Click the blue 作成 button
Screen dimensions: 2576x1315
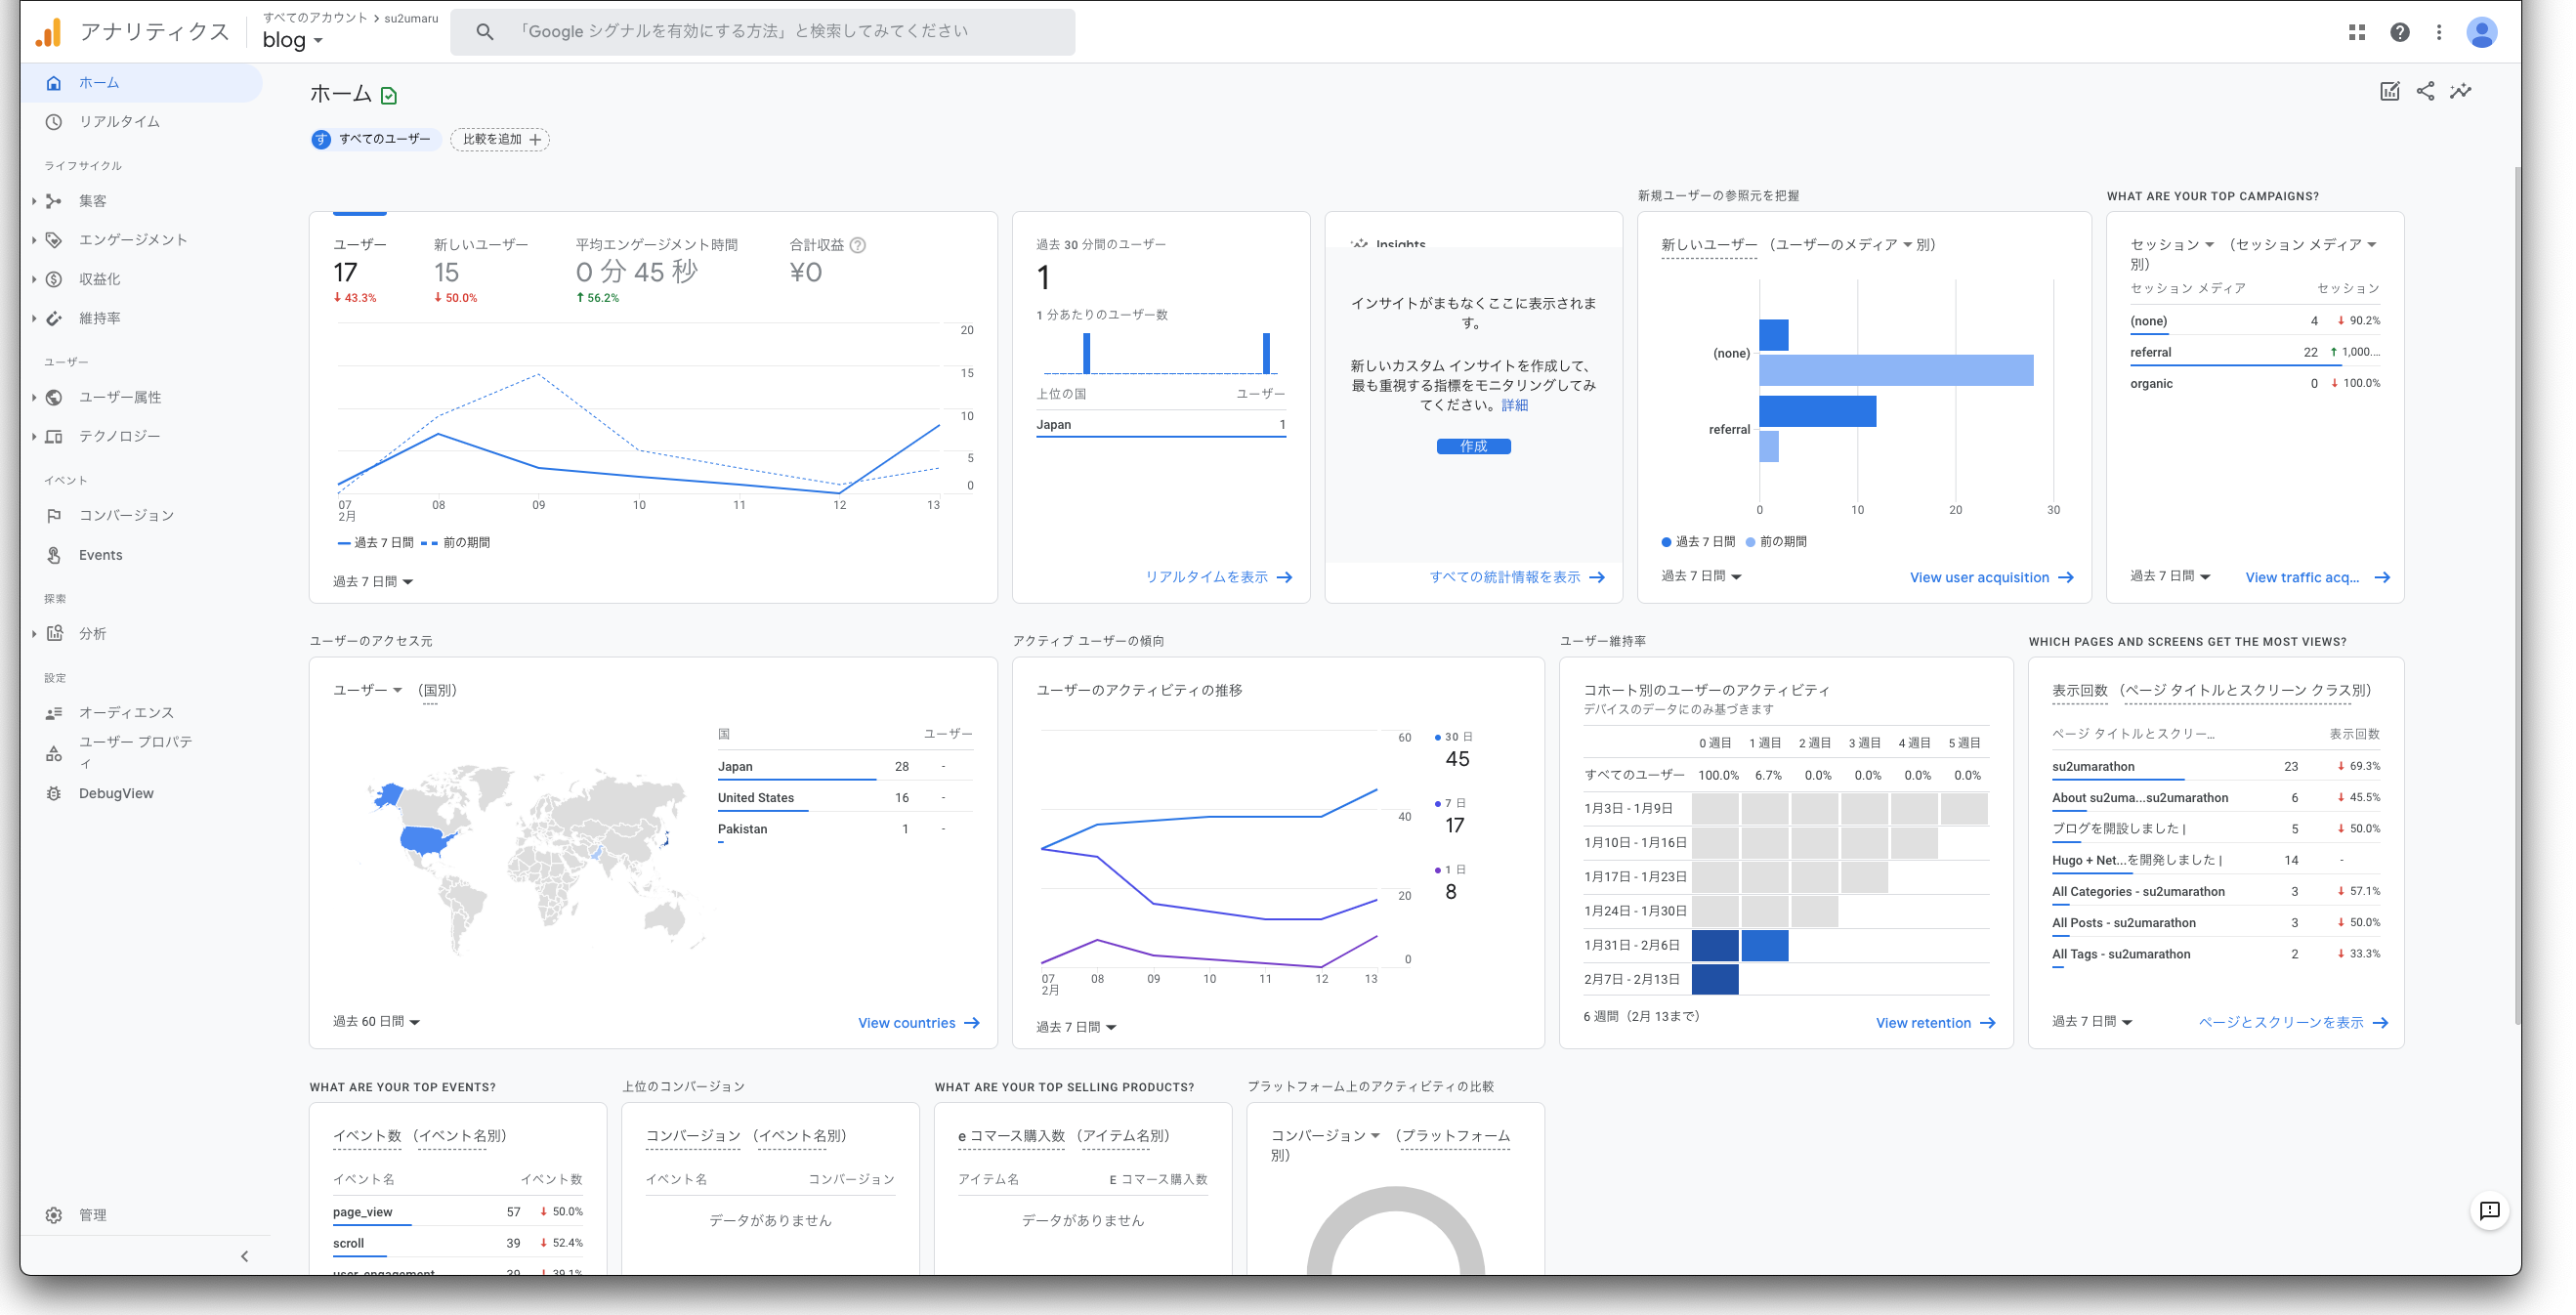tap(1473, 446)
